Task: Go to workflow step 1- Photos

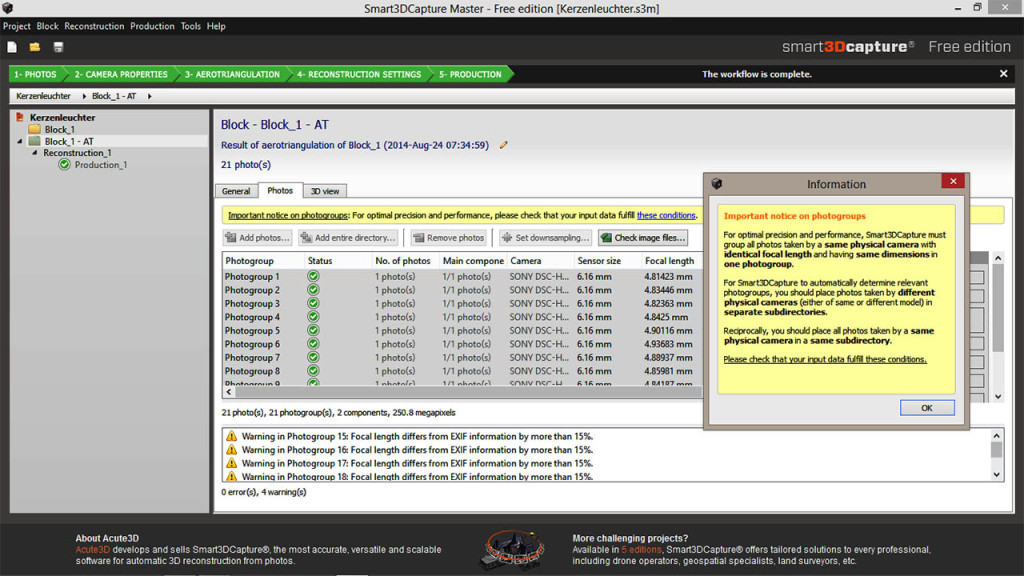Action: [x=36, y=74]
